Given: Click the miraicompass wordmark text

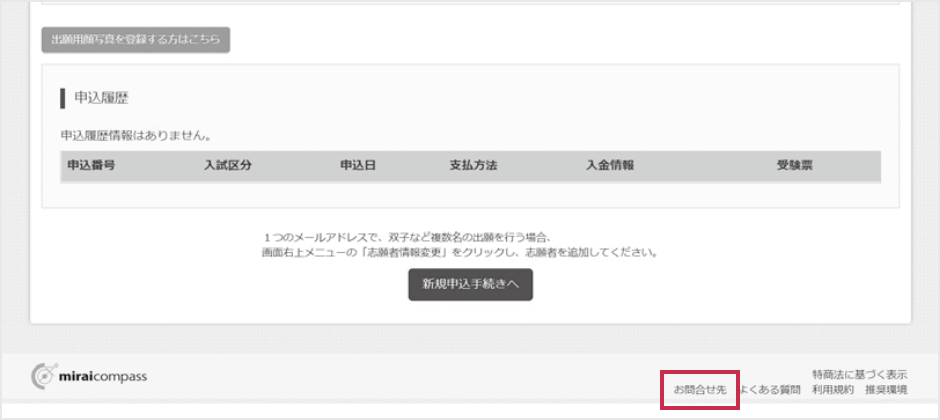Looking at the screenshot, I should [103, 376].
